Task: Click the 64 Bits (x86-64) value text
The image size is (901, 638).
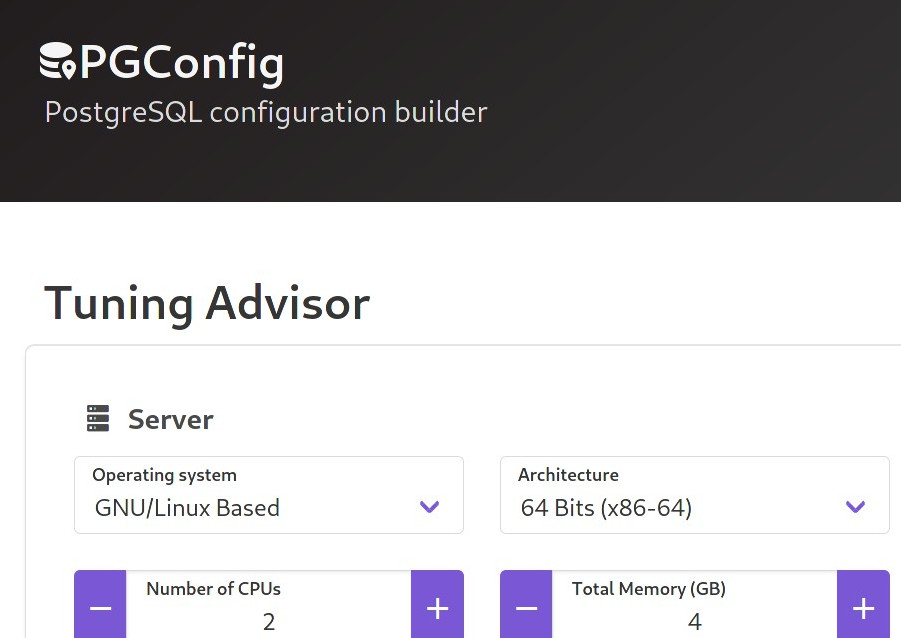Action: pos(606,508)
